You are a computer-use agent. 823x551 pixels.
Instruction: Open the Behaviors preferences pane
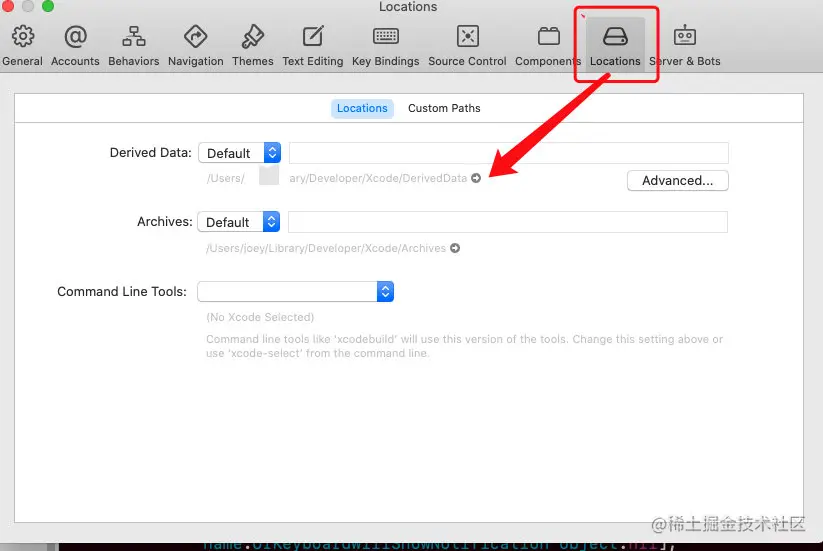coord(133,46)
